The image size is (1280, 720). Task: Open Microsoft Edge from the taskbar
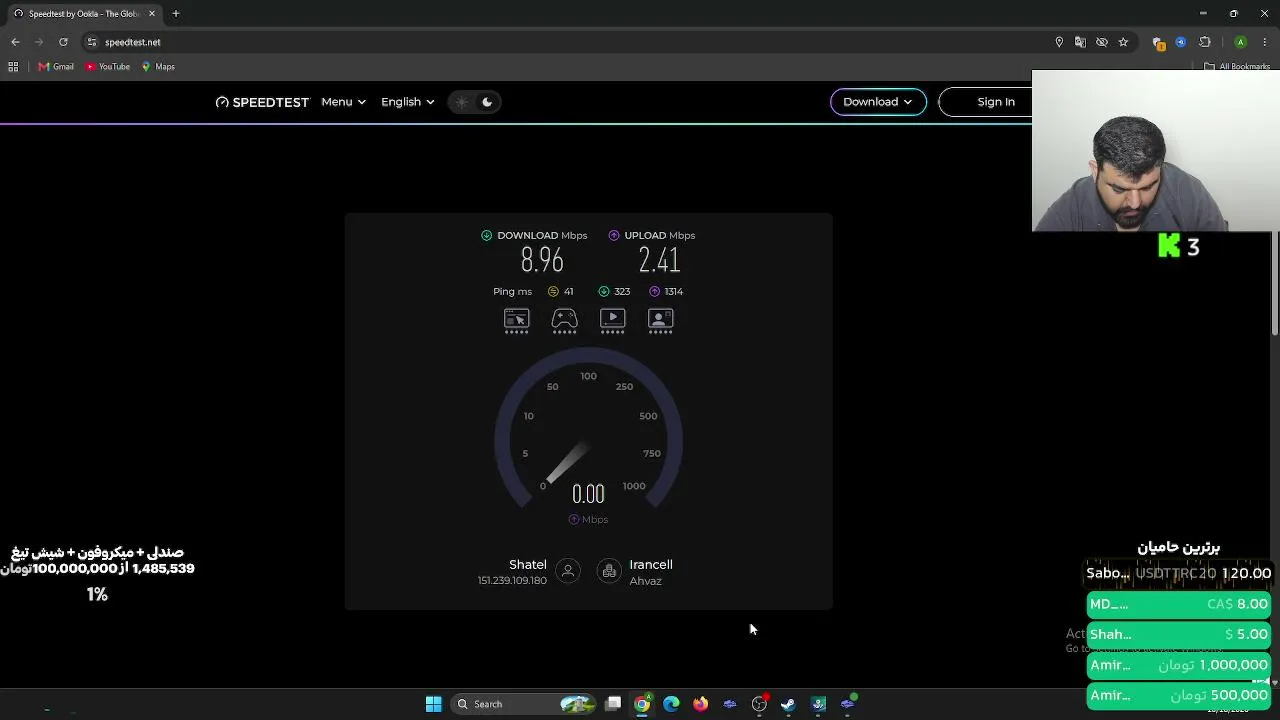pyautogui.click(x=671, y=704)
